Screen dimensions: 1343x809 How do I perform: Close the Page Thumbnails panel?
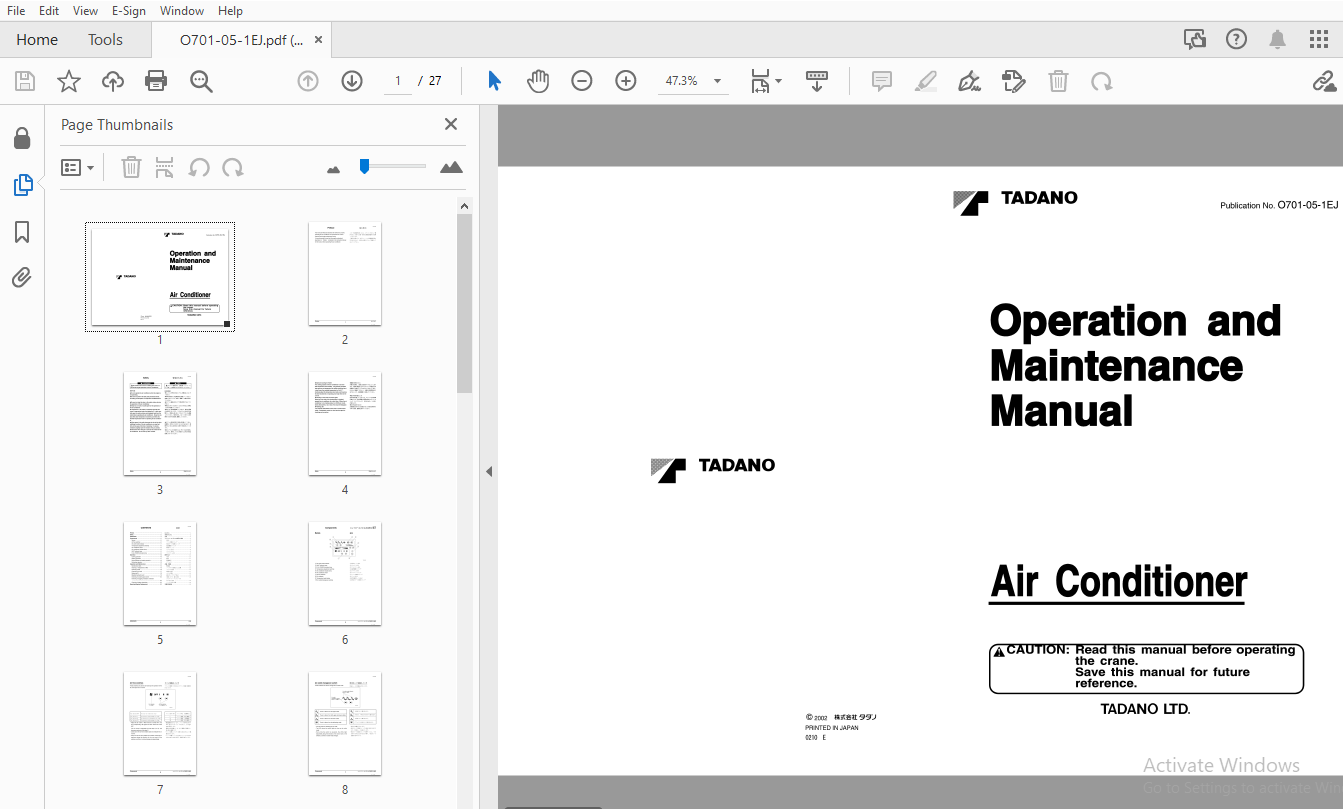click(x=451, y=124)
